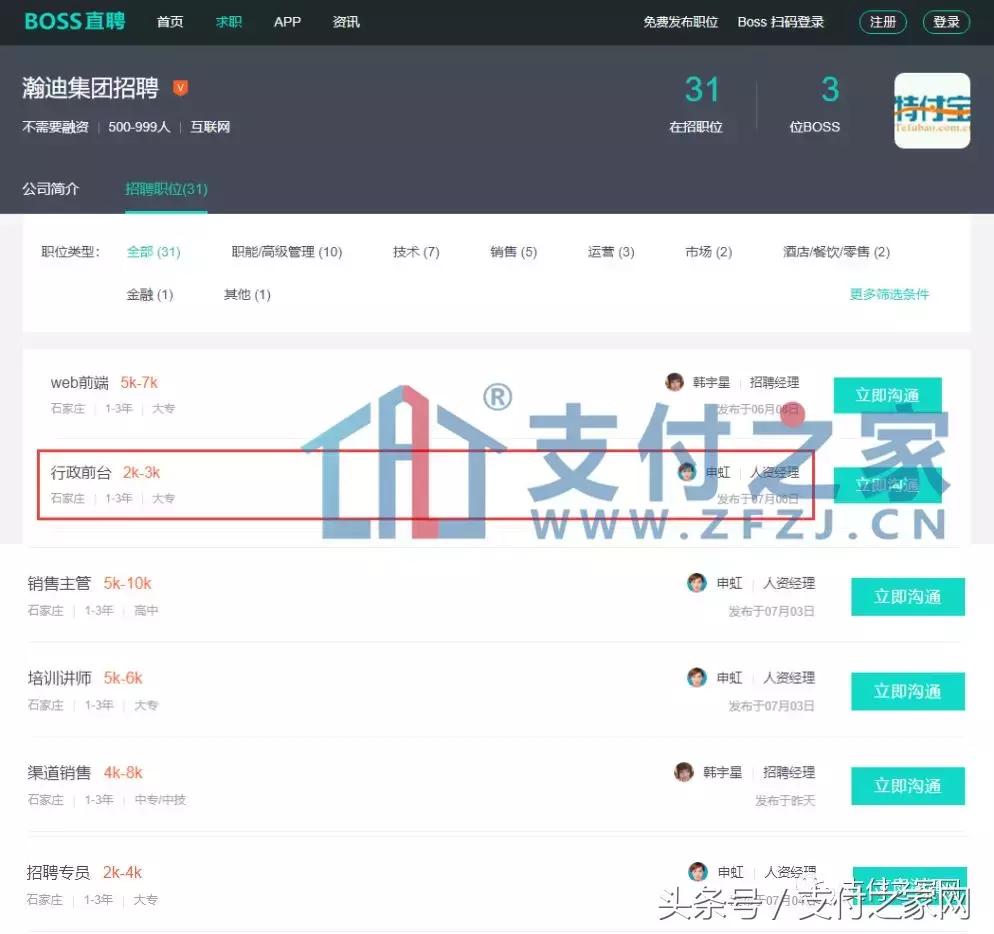Click the orange V verification badge beside 瀚迪集团招聘
The height and width of the screenshot is (934, 994).
pyautogui.click(x=180, y=88)
